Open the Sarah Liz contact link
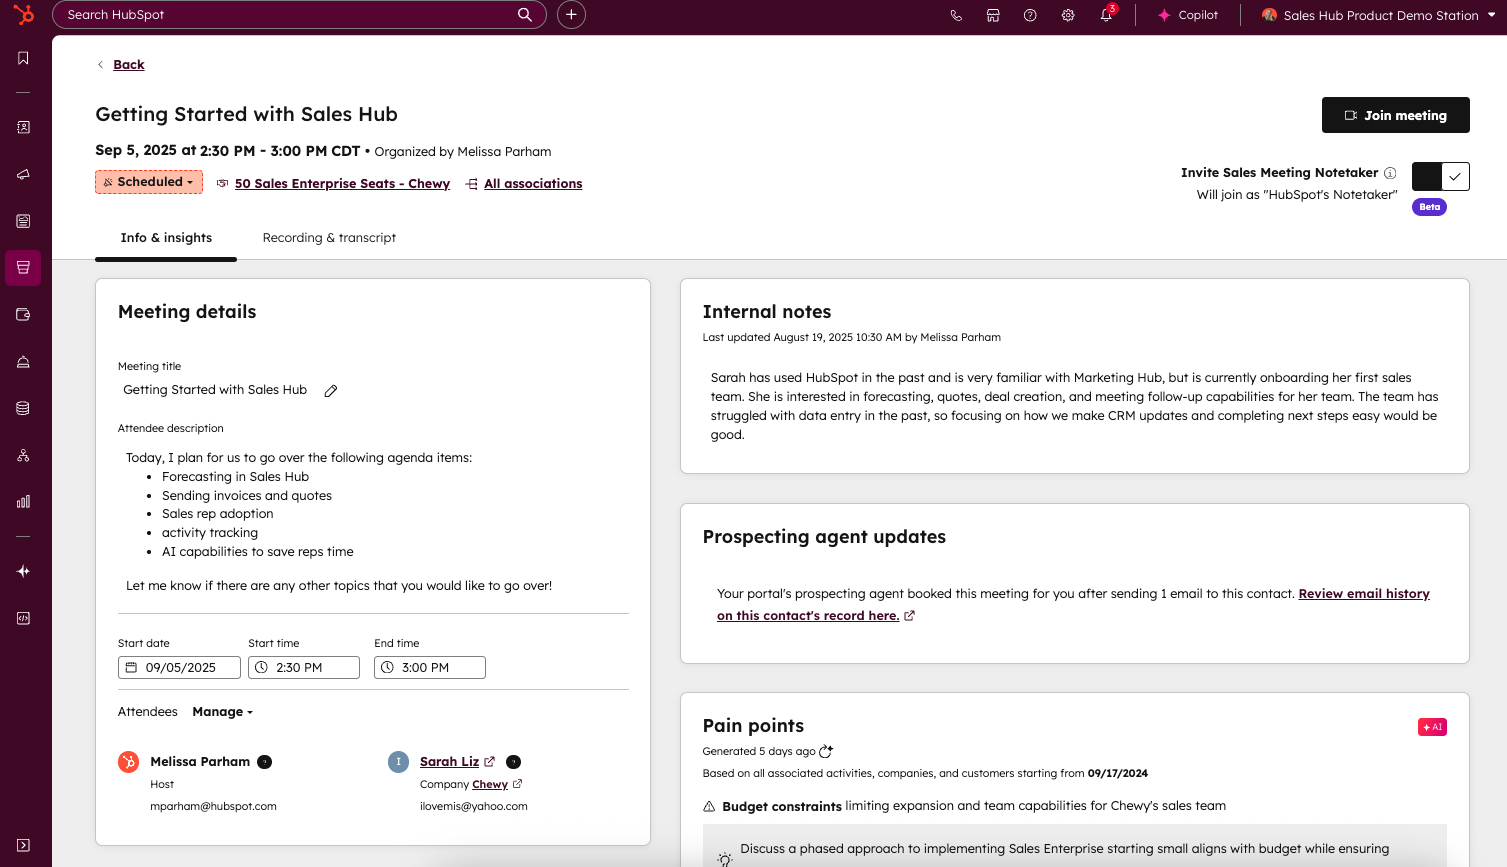 (449, 762)
